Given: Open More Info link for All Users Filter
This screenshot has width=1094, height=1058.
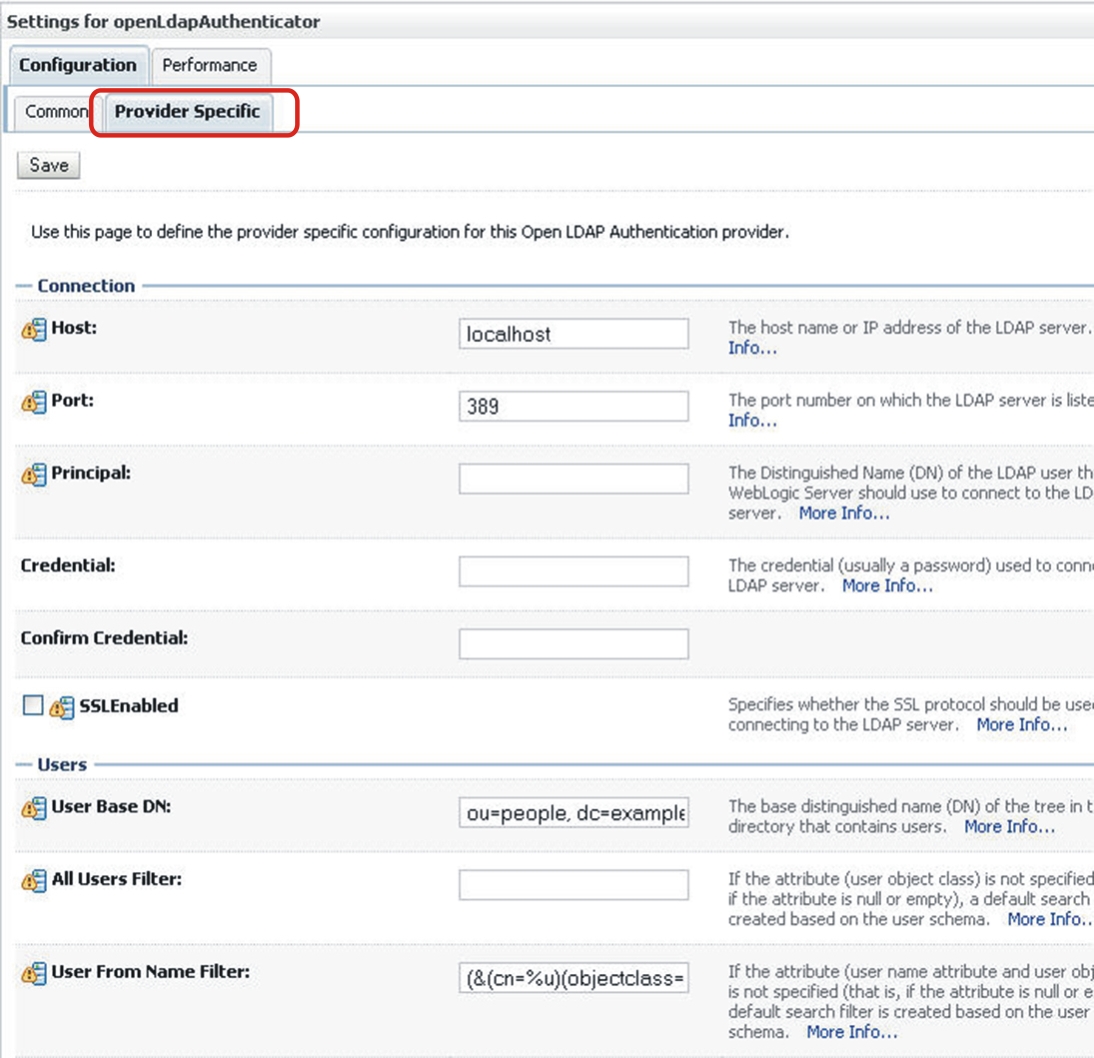Looking at the screenshot, I should point(1050,919).
